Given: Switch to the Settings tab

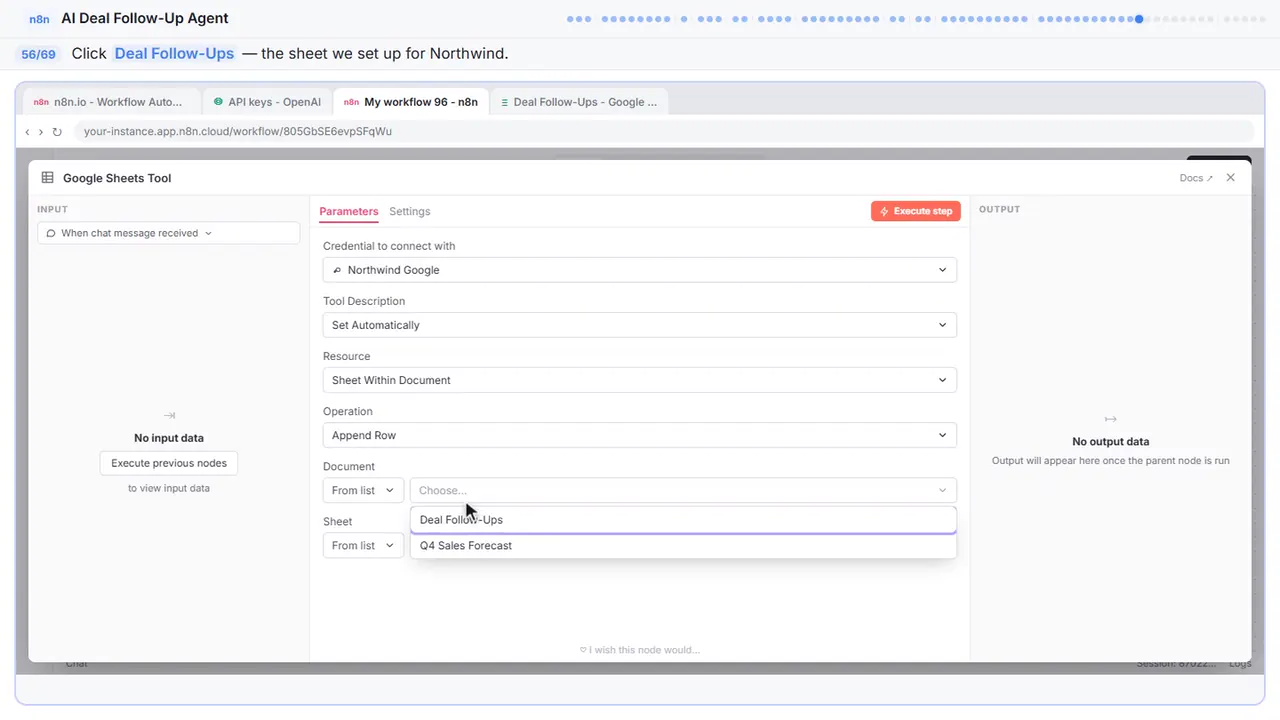Looking at the screenshot, I should pos(410,212).
